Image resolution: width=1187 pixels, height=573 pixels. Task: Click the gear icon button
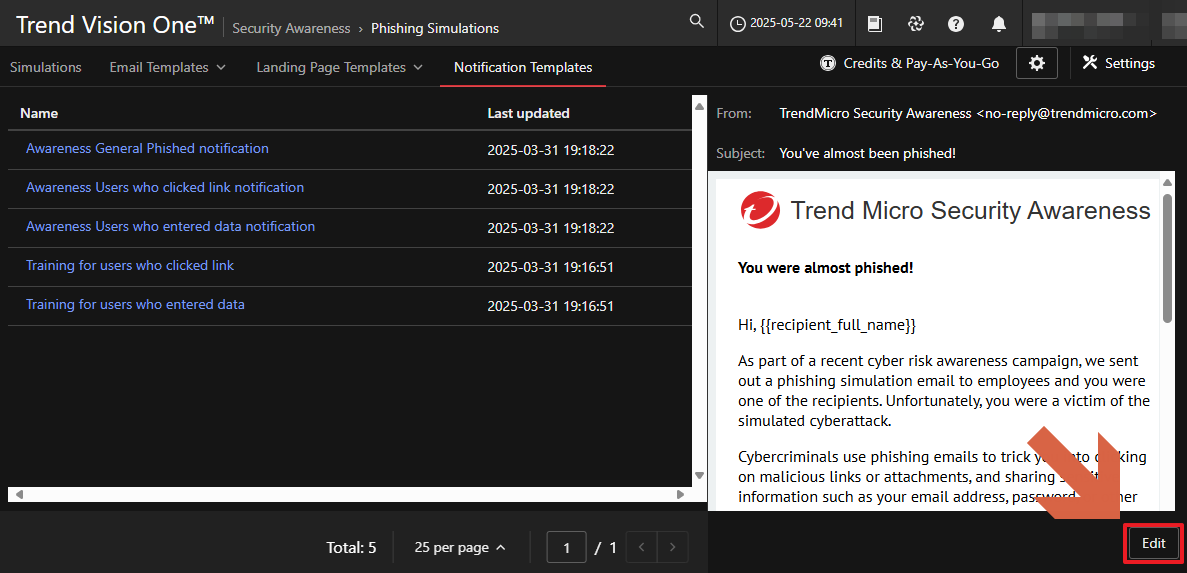click(x=1037, y=63)
